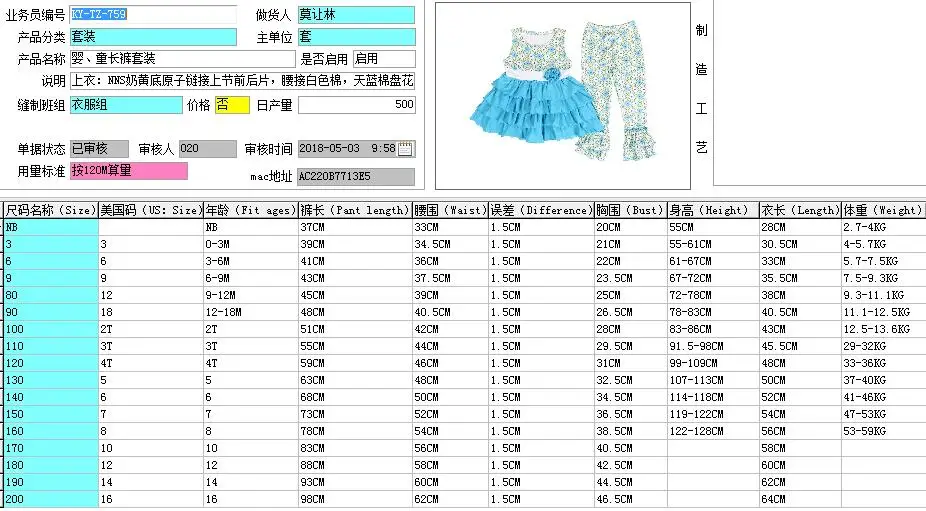The image size is (926, 511).
Task: Click the 体重 (Weight) column header
Action: [x=883, y=210]
